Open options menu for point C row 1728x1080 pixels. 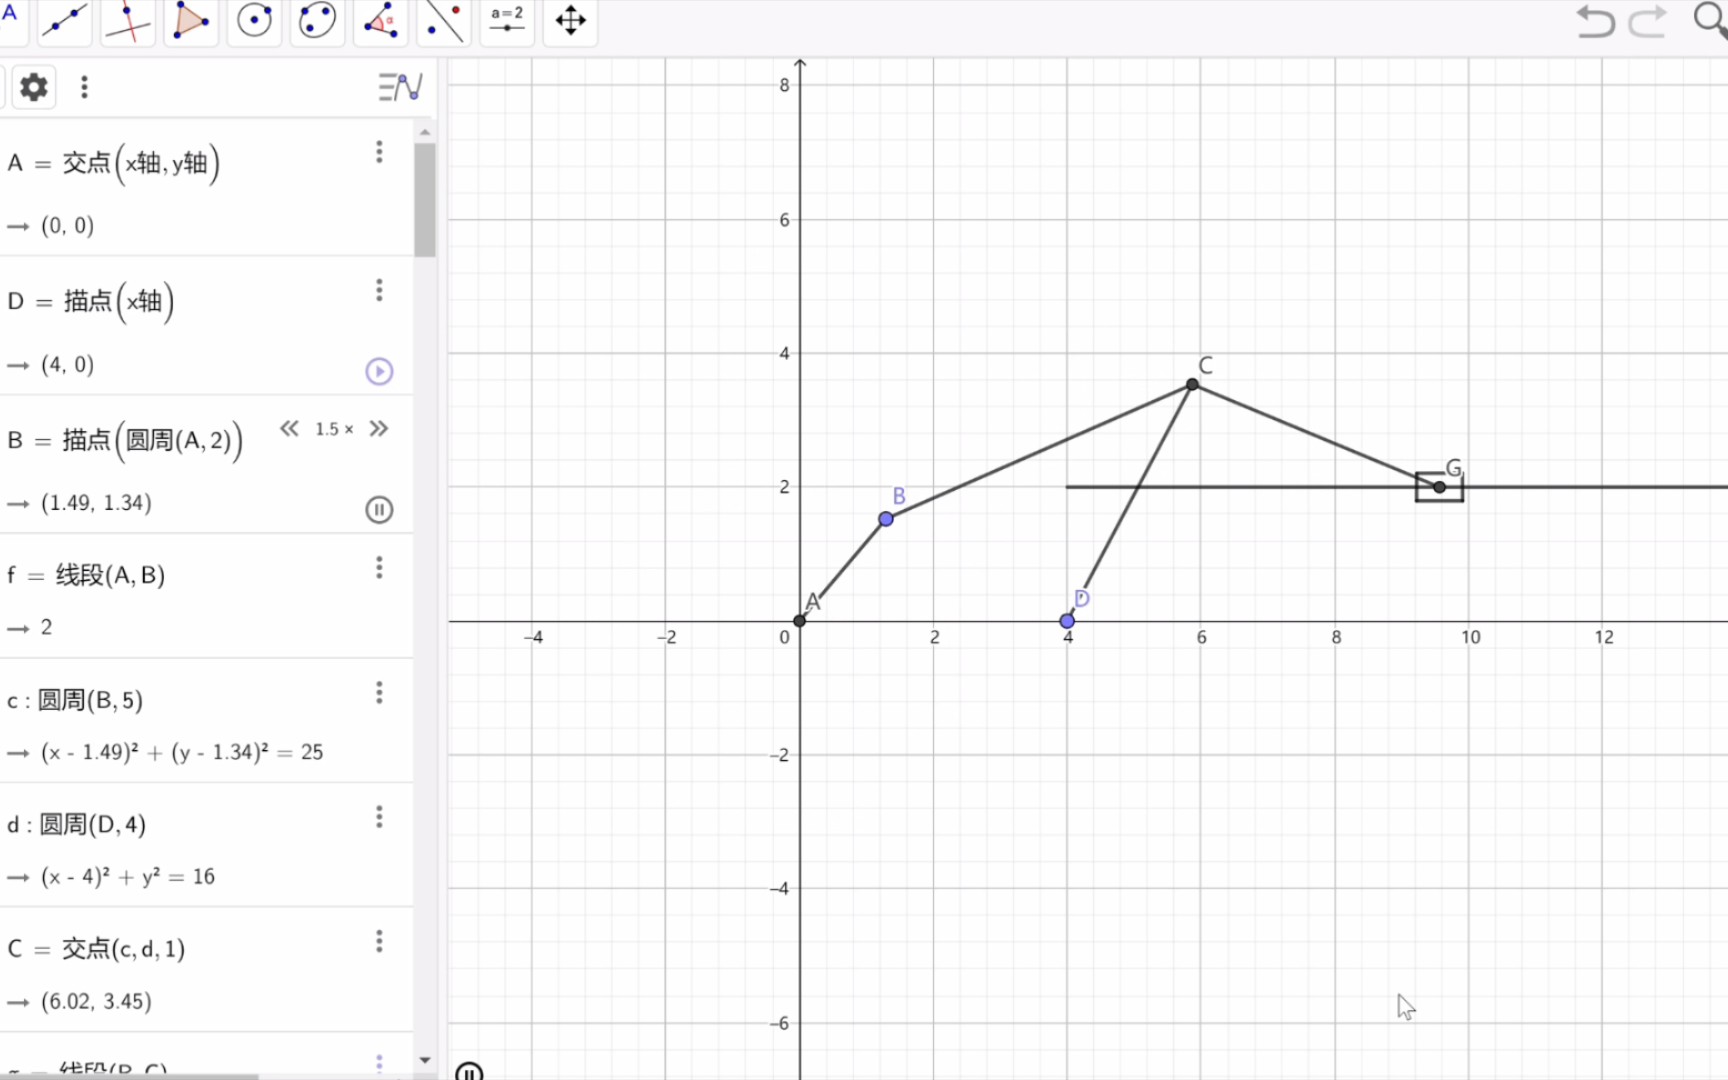pos(379,942)
